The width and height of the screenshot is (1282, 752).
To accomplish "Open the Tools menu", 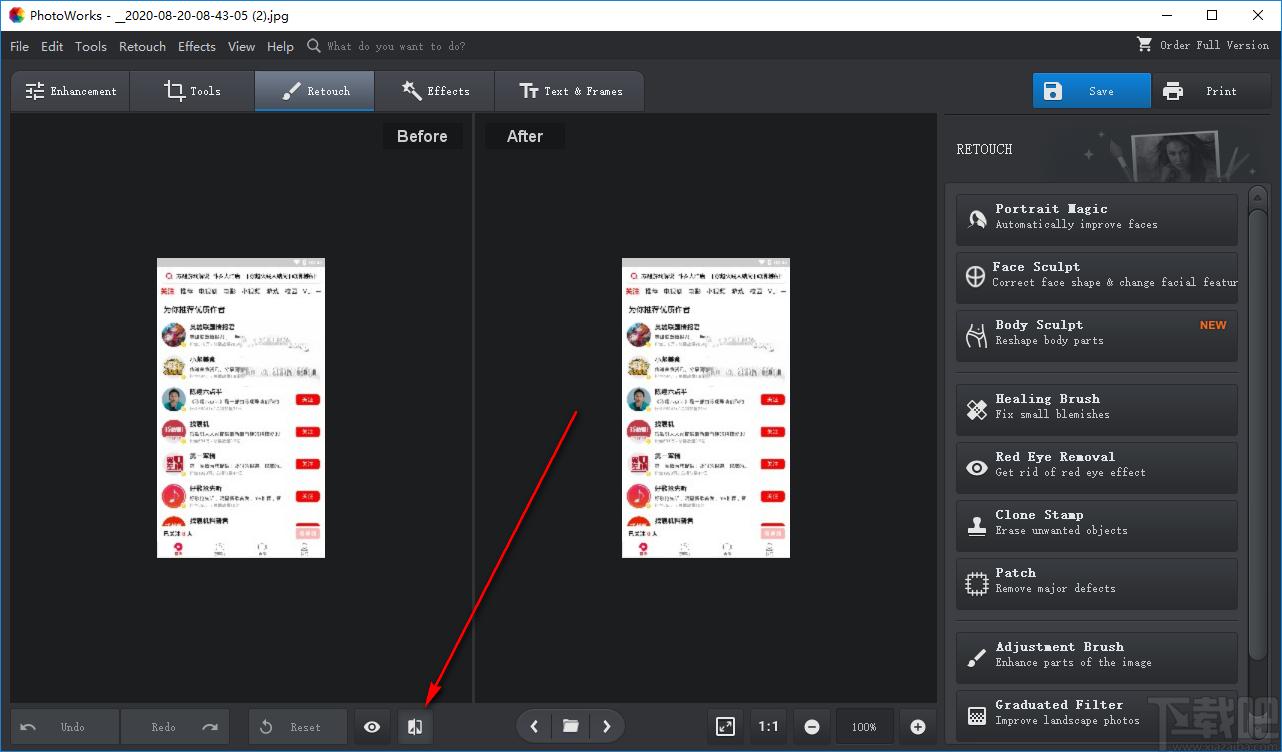I will (x=91, y=46).
